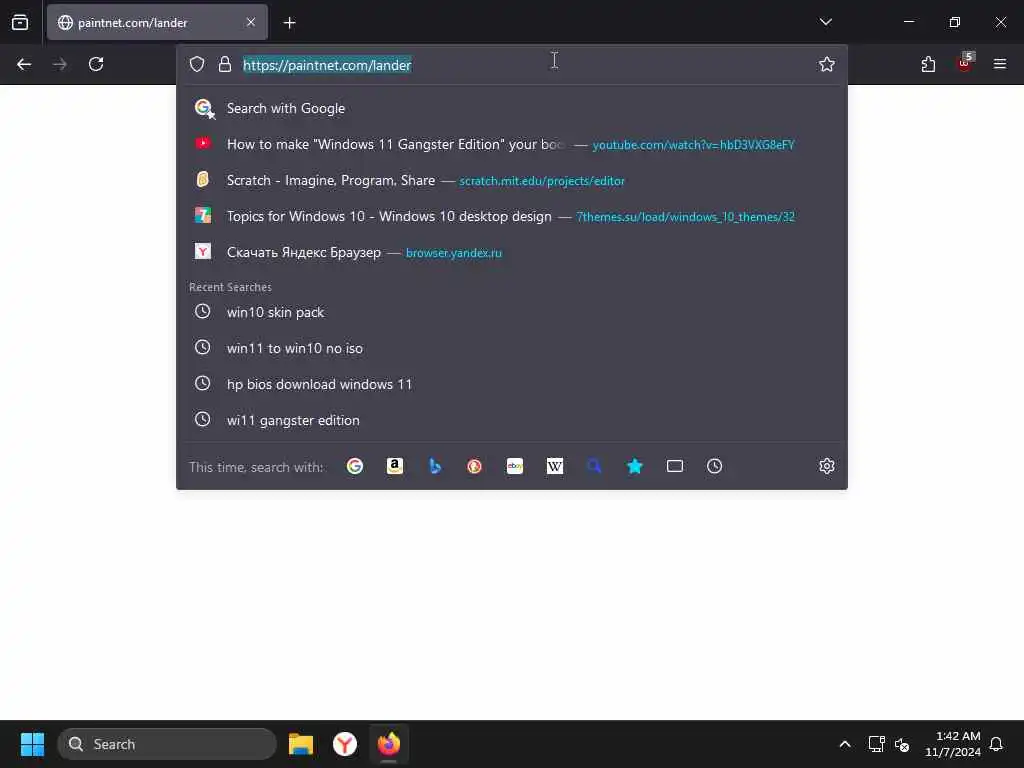
Task: Open Scratch Imagine Program Share suggestion
Action: (512, 180)
